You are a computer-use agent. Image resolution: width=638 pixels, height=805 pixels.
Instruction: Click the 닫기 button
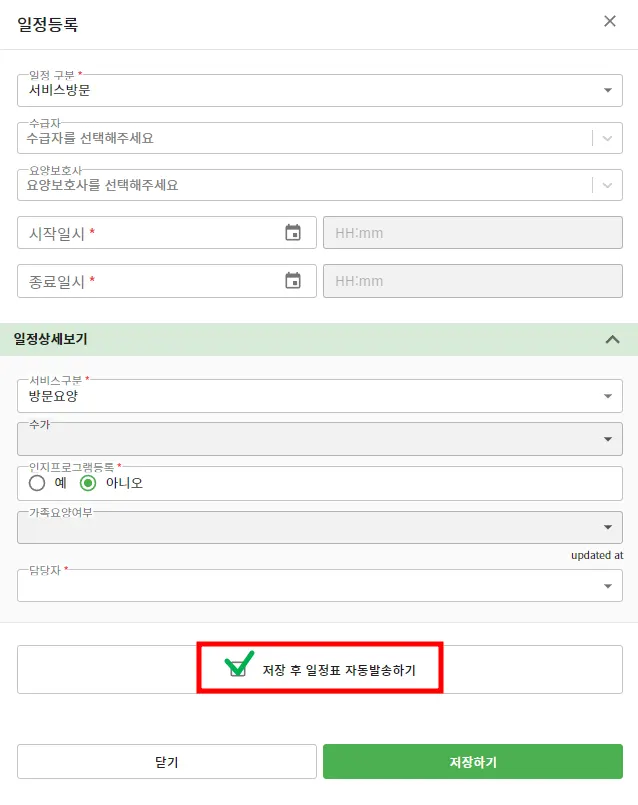(167, 762)
